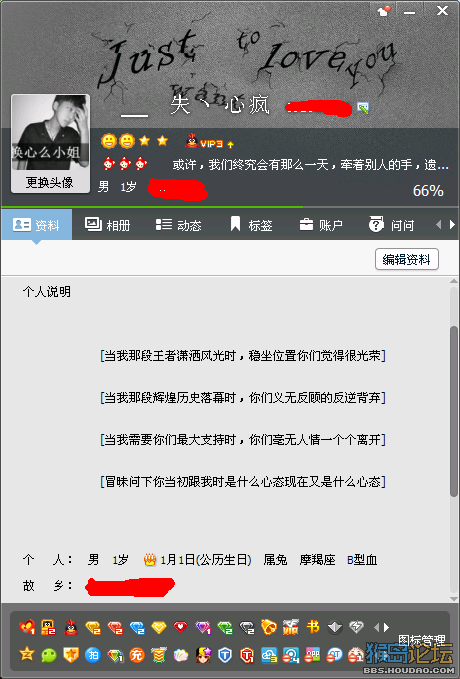The image size is (460, 679).
Task: Click the 书 book service icon
Action: [x=313, y=627]
